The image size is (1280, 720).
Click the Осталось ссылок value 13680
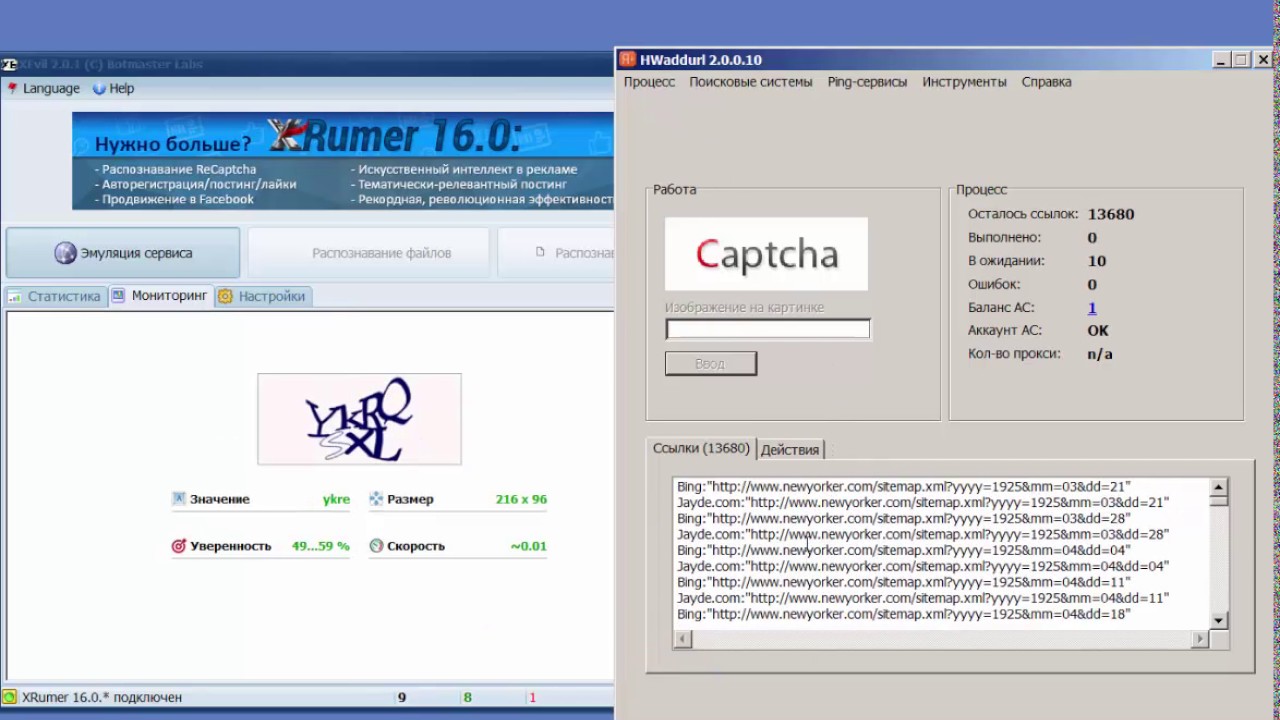(1111, 214)
